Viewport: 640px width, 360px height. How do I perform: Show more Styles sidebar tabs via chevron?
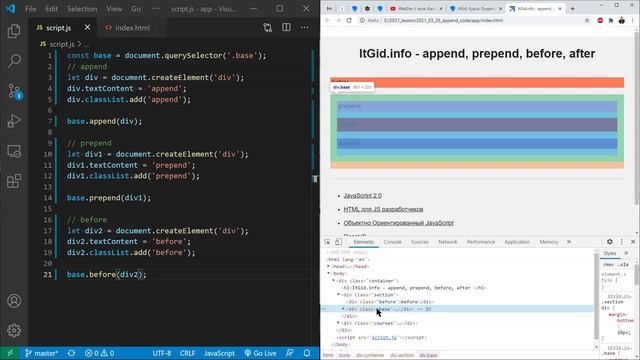[626, 253]
